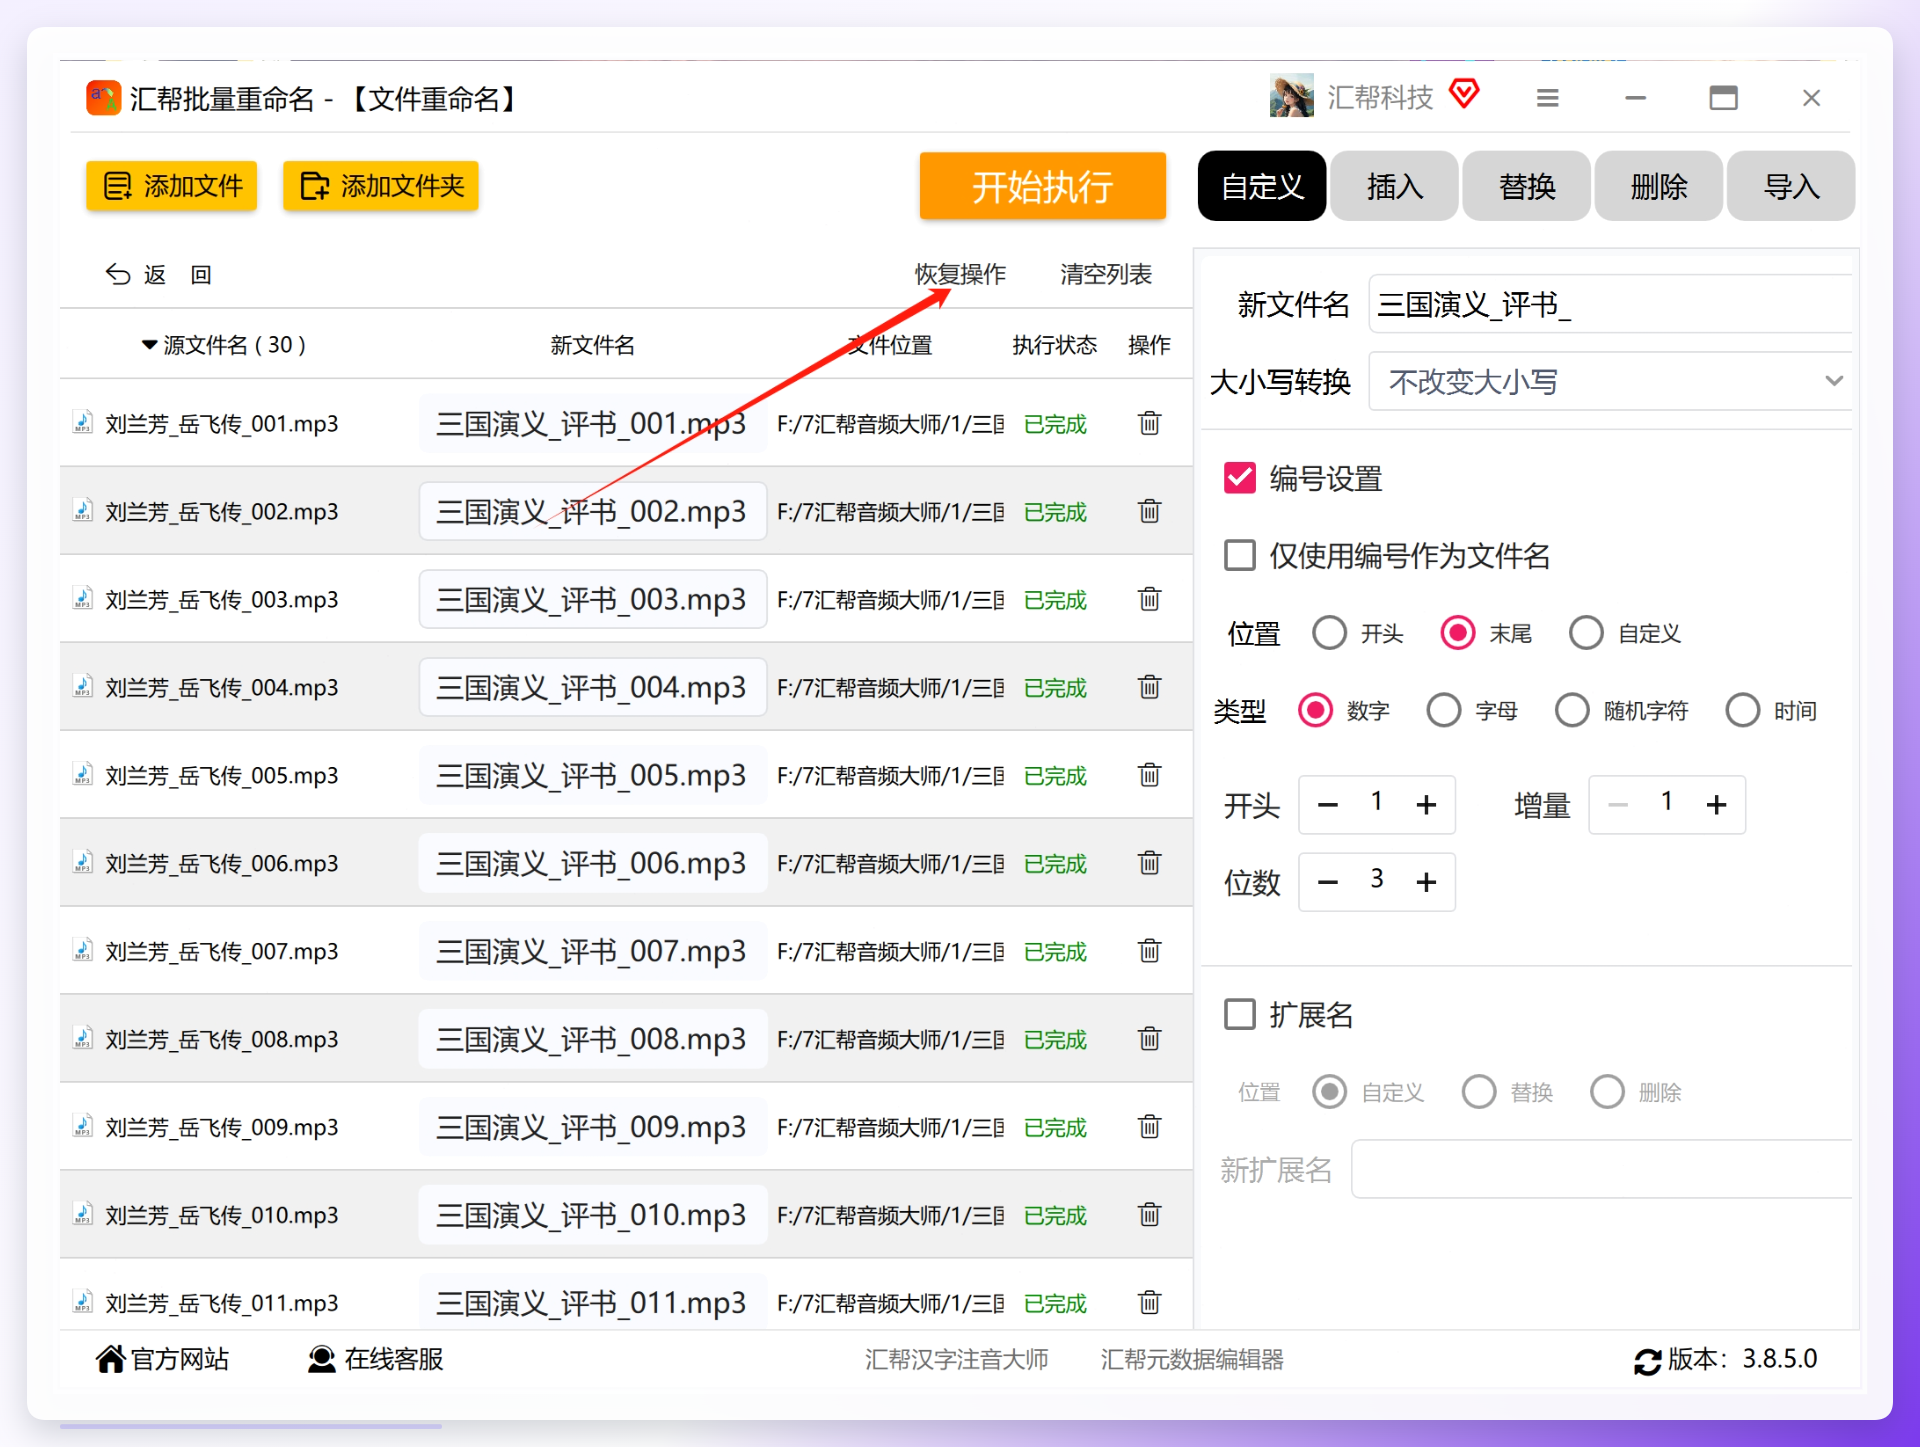Click trash icon on 岳飞传_006.mp3 row

1149,863
